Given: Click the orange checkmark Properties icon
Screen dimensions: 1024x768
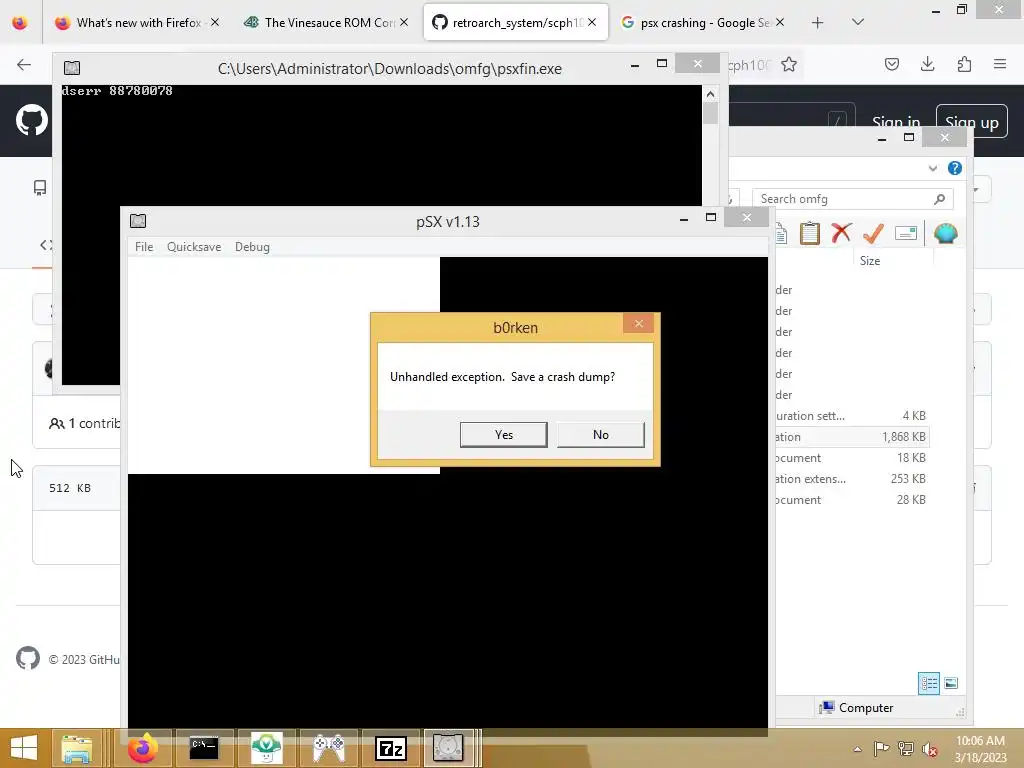Looking at the screenshot, I should click(873, 233).
